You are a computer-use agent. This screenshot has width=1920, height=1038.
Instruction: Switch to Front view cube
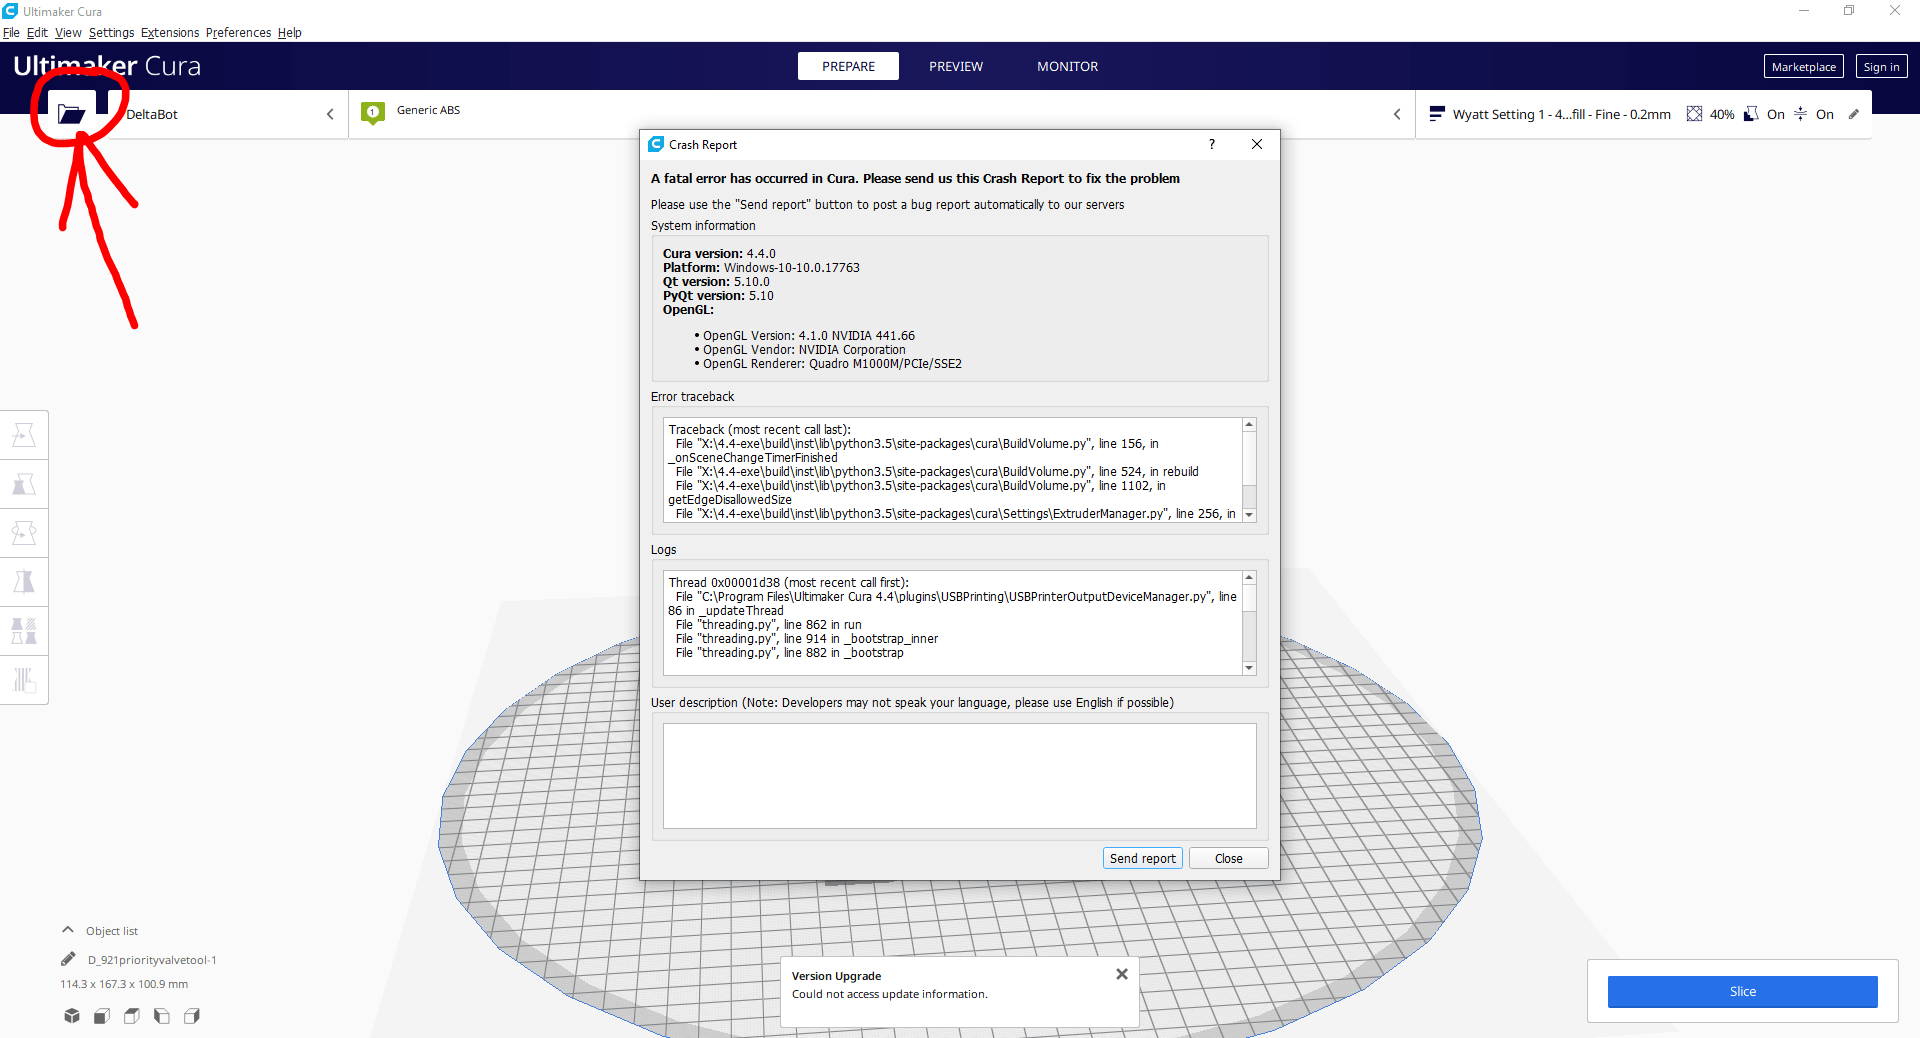[102, 1016]
